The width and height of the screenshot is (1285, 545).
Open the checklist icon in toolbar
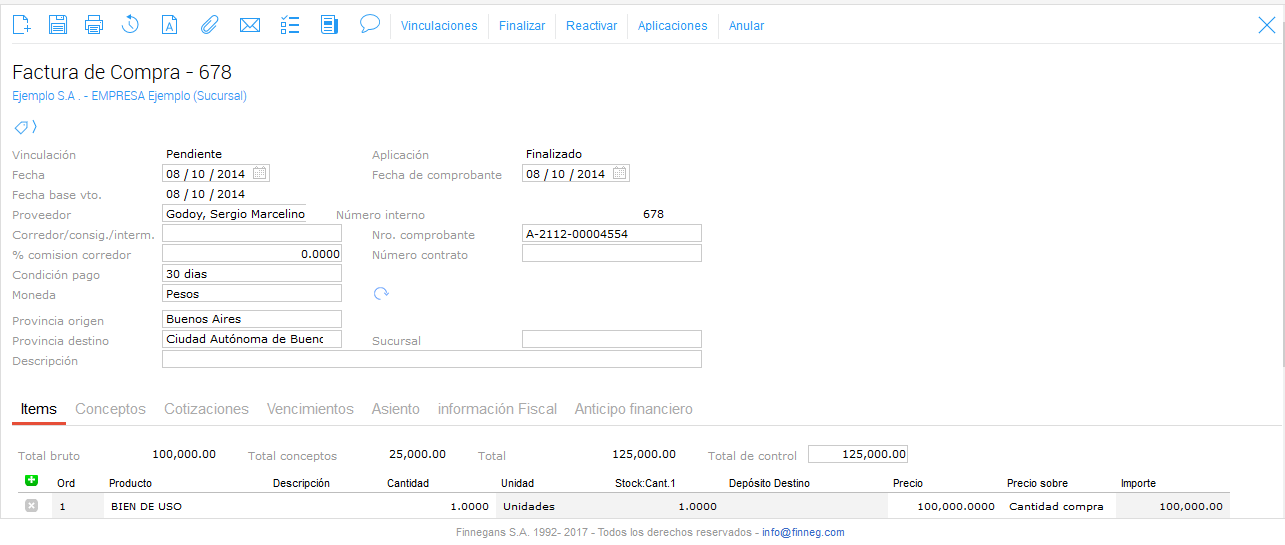click(290, 25)
